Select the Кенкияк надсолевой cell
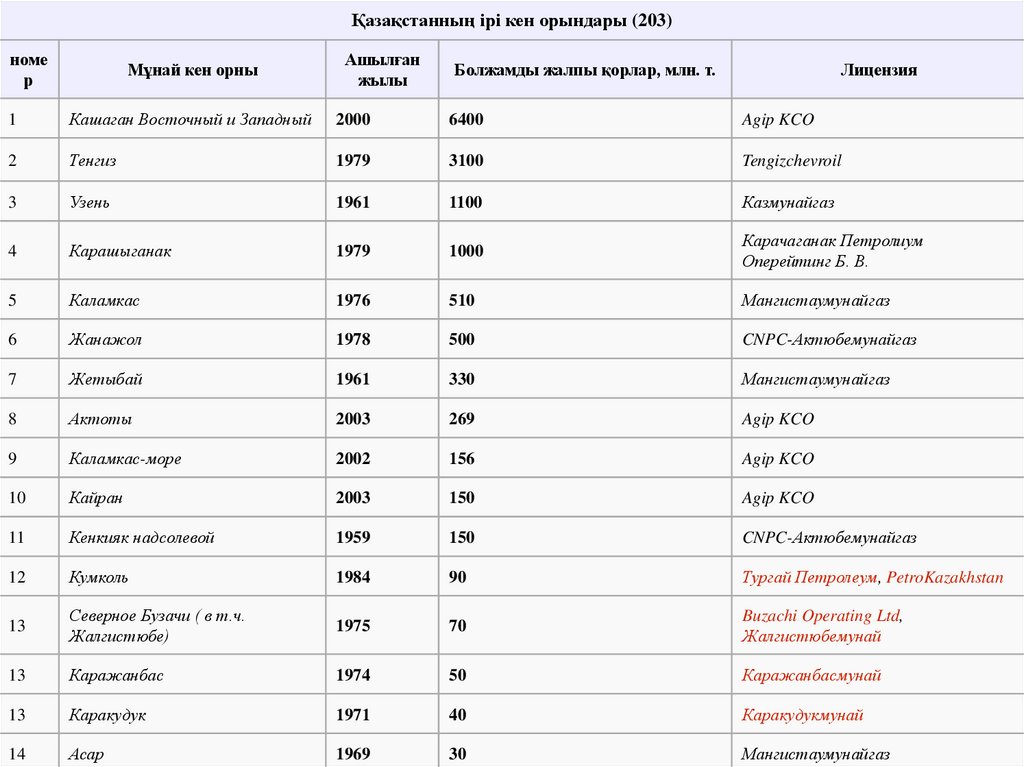The image size is (1024, 767). (x=142, y=538)
